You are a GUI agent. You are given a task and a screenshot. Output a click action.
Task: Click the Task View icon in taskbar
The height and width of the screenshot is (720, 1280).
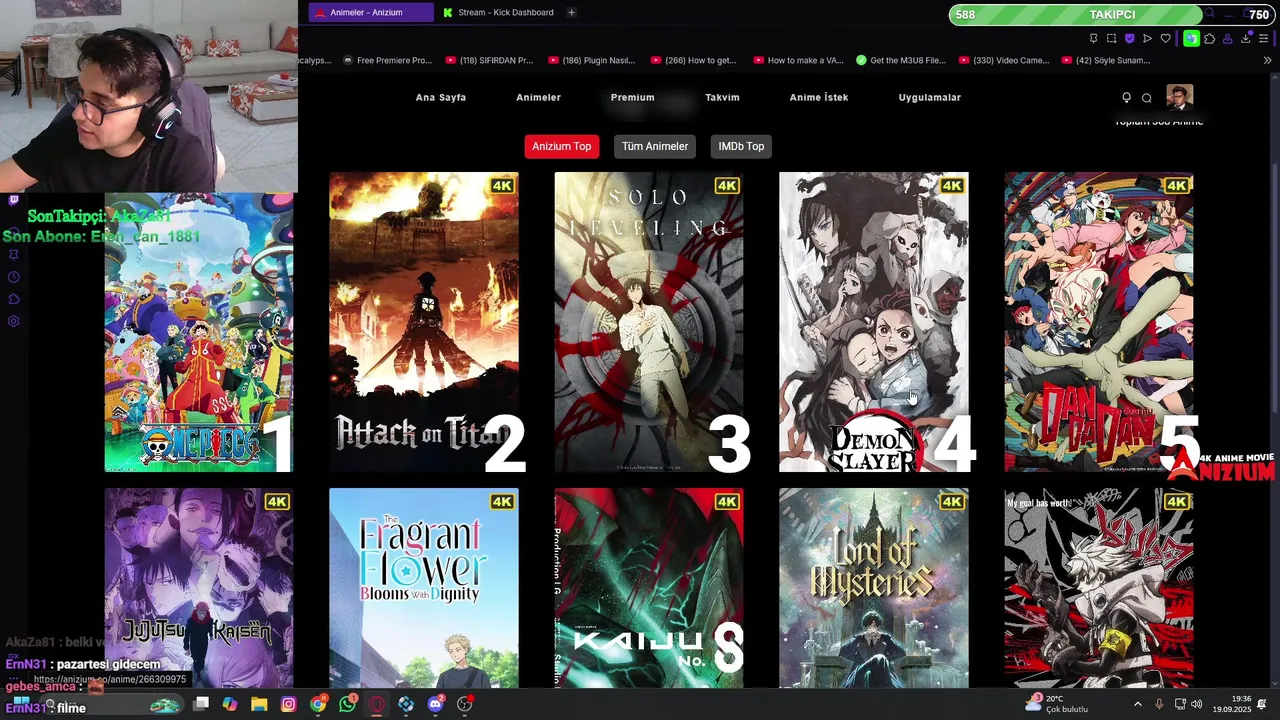point(201,704)
